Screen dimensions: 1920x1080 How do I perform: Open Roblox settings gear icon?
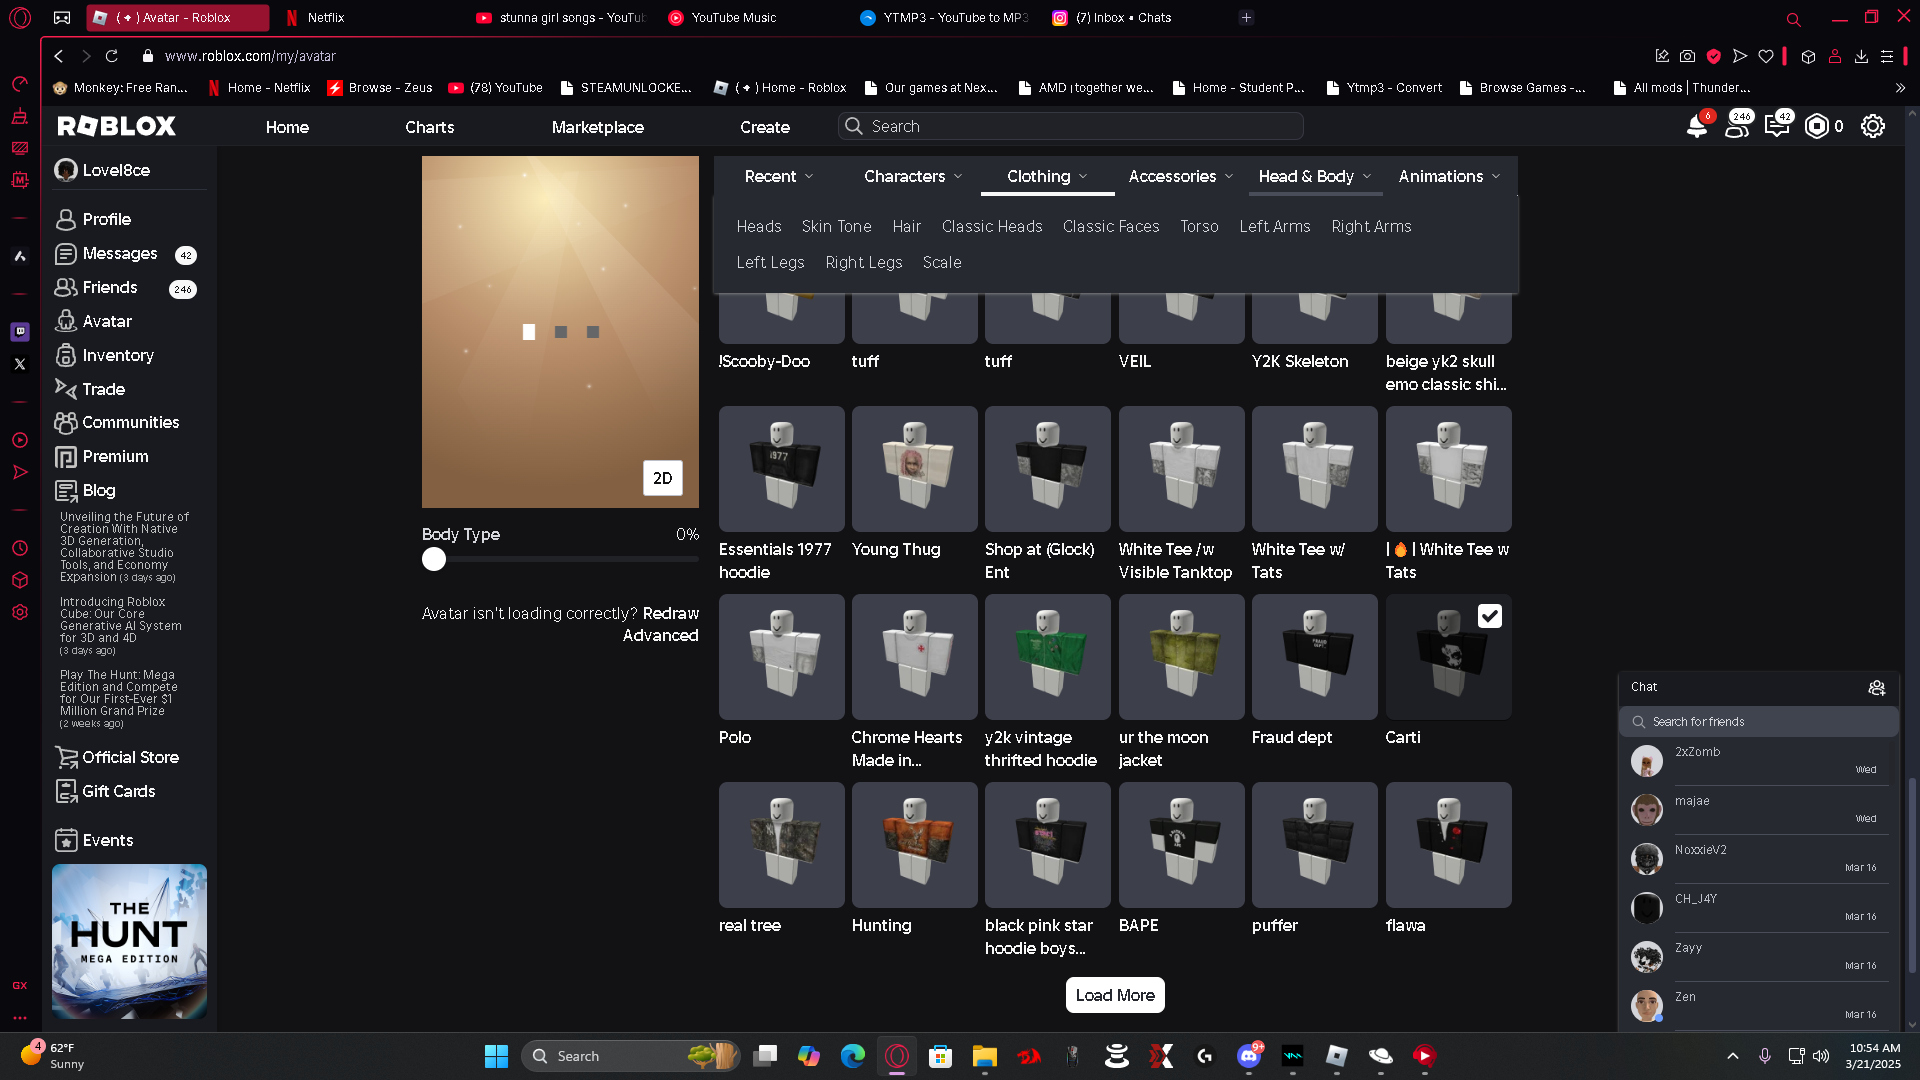point(1872,127)
